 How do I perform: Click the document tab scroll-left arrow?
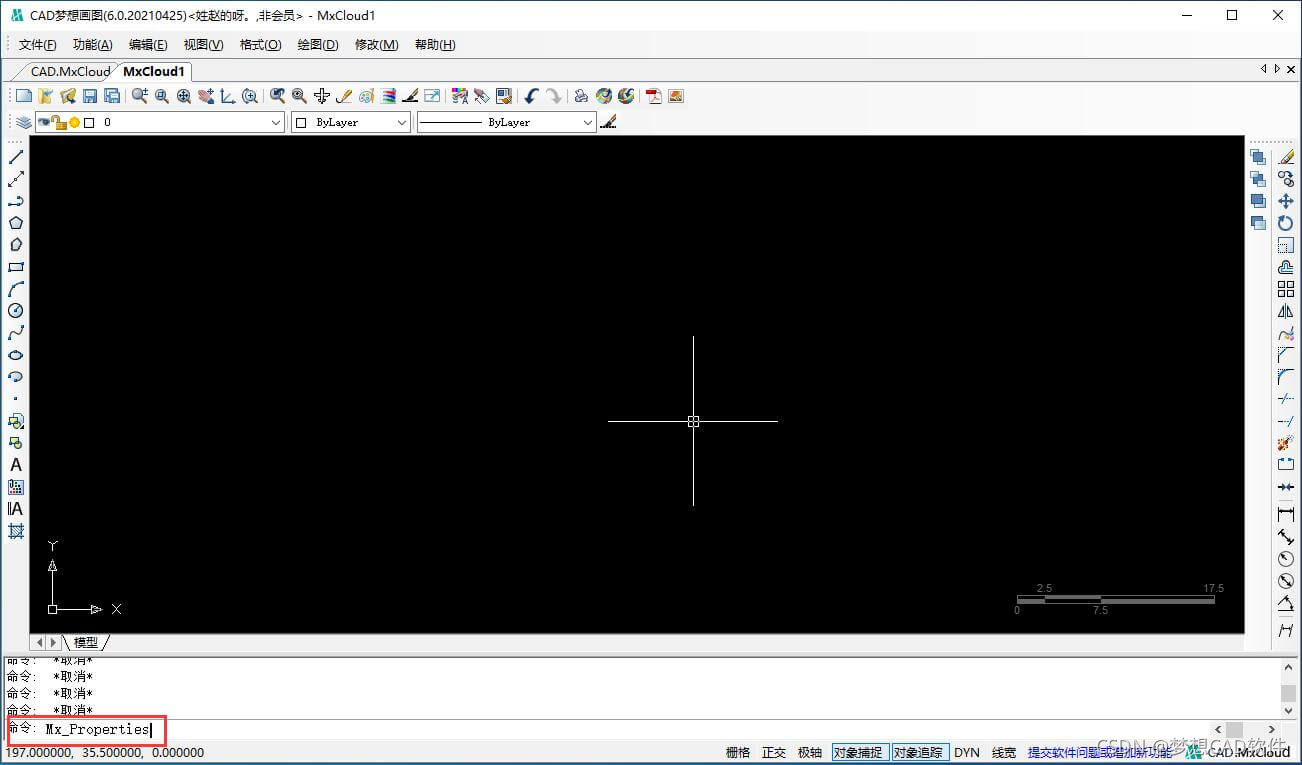coord(1263,69)
